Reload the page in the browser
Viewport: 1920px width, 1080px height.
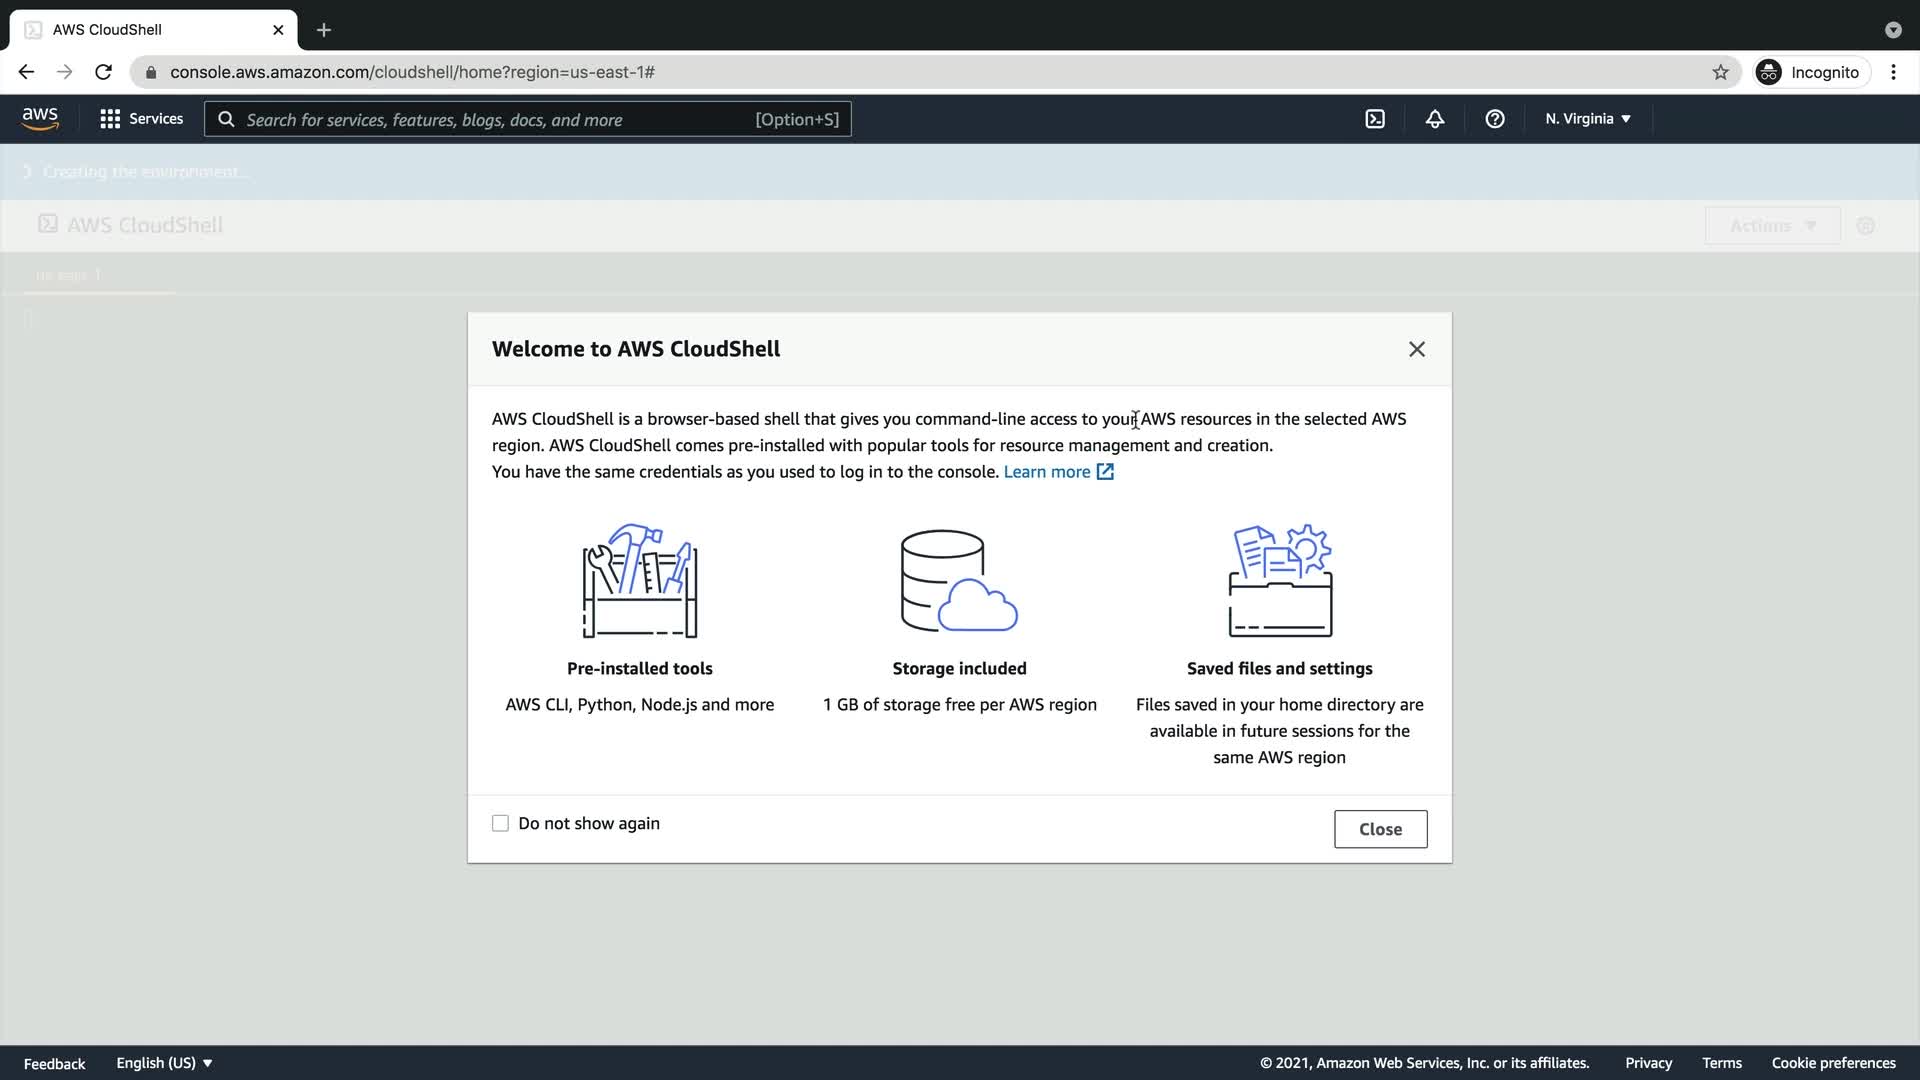coord(103,72)
